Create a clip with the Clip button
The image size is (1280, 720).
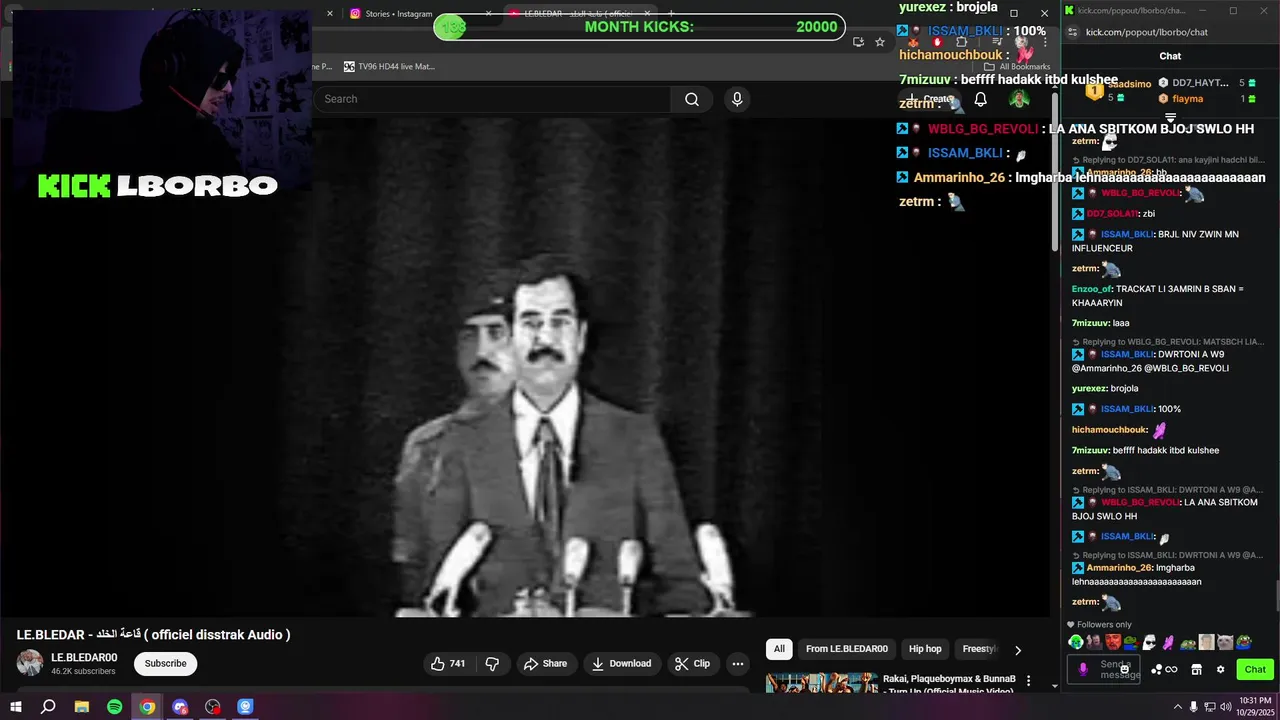click(x=692, y=663)
